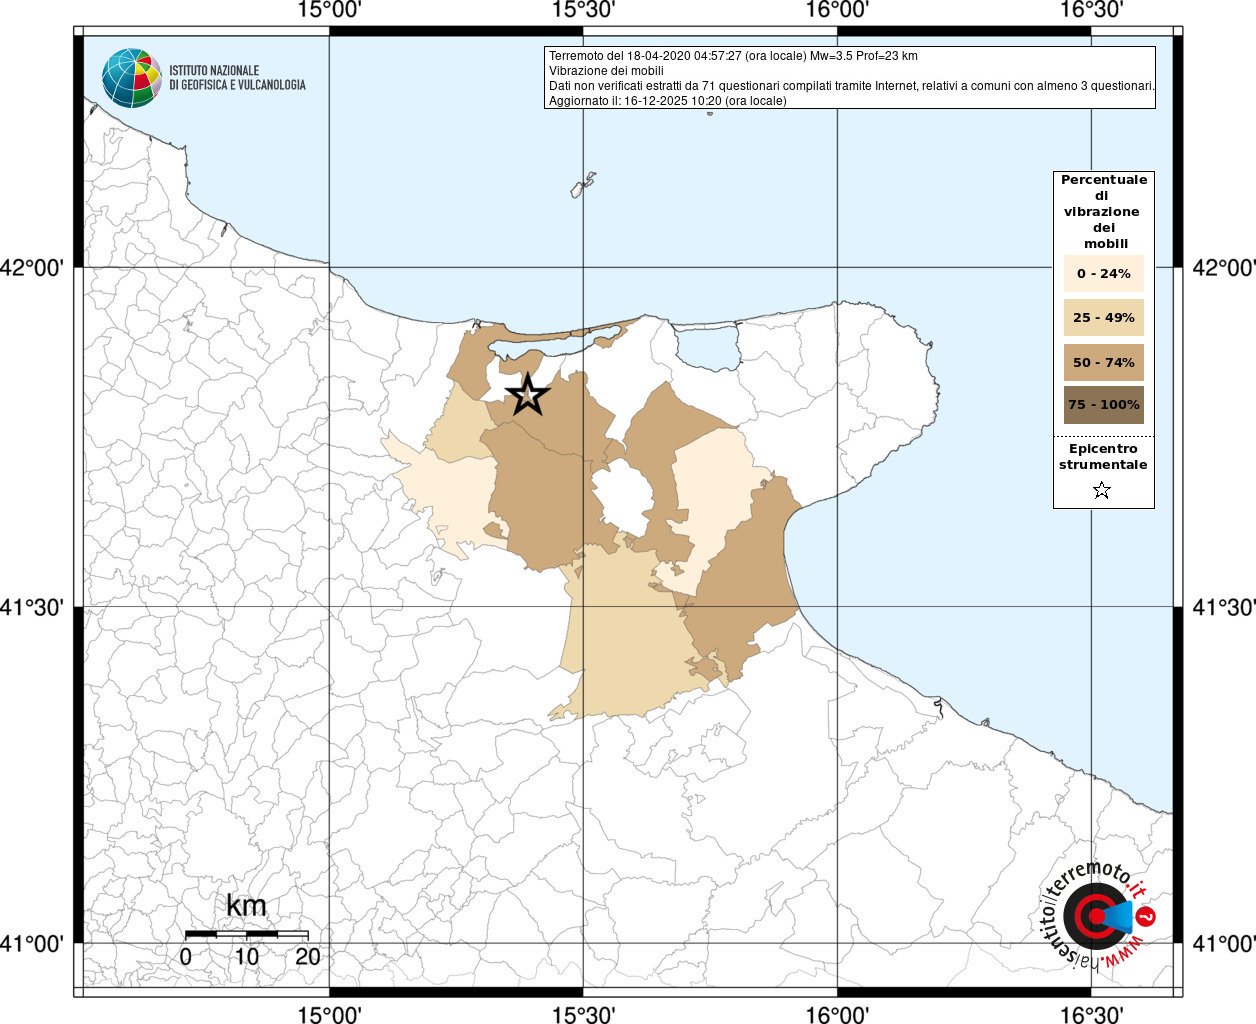
Task: Click the haisentitoilterremoto.it target logo
Action: pos(1098,916)
